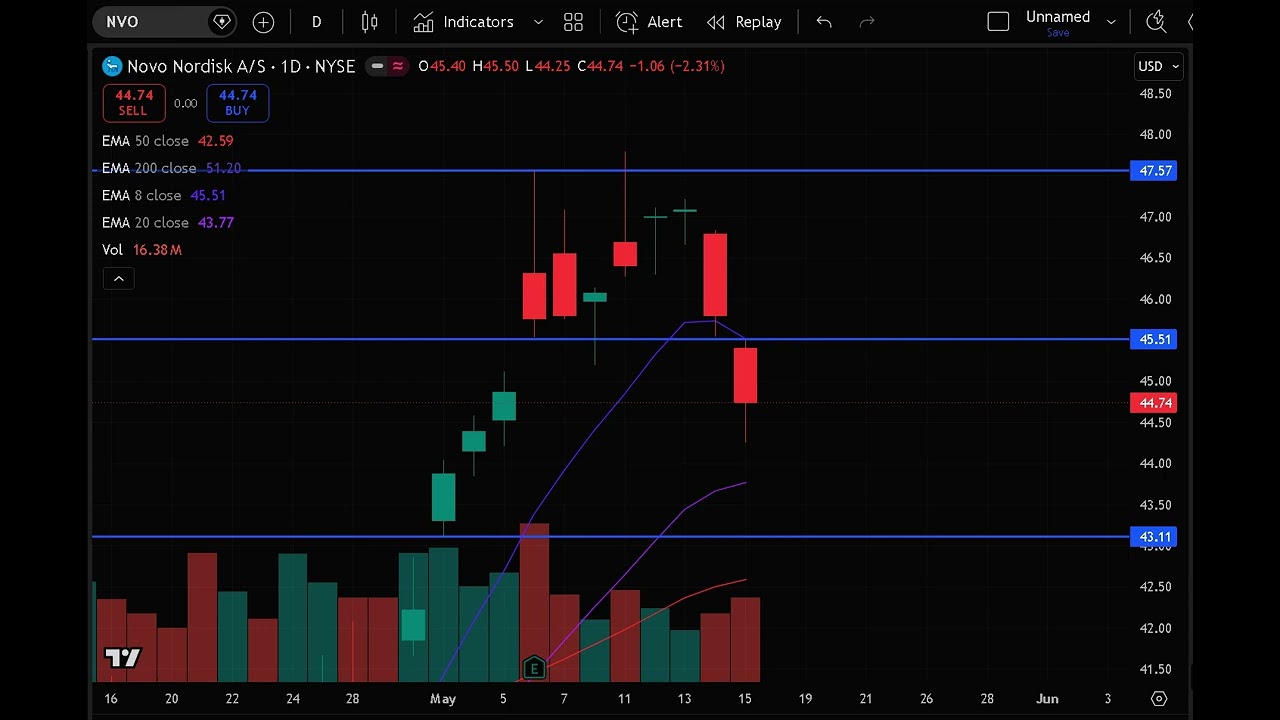This screenshot has height=720, width=1280.
Task: Open the candlestick chart style selector
Action: (369, 22)
